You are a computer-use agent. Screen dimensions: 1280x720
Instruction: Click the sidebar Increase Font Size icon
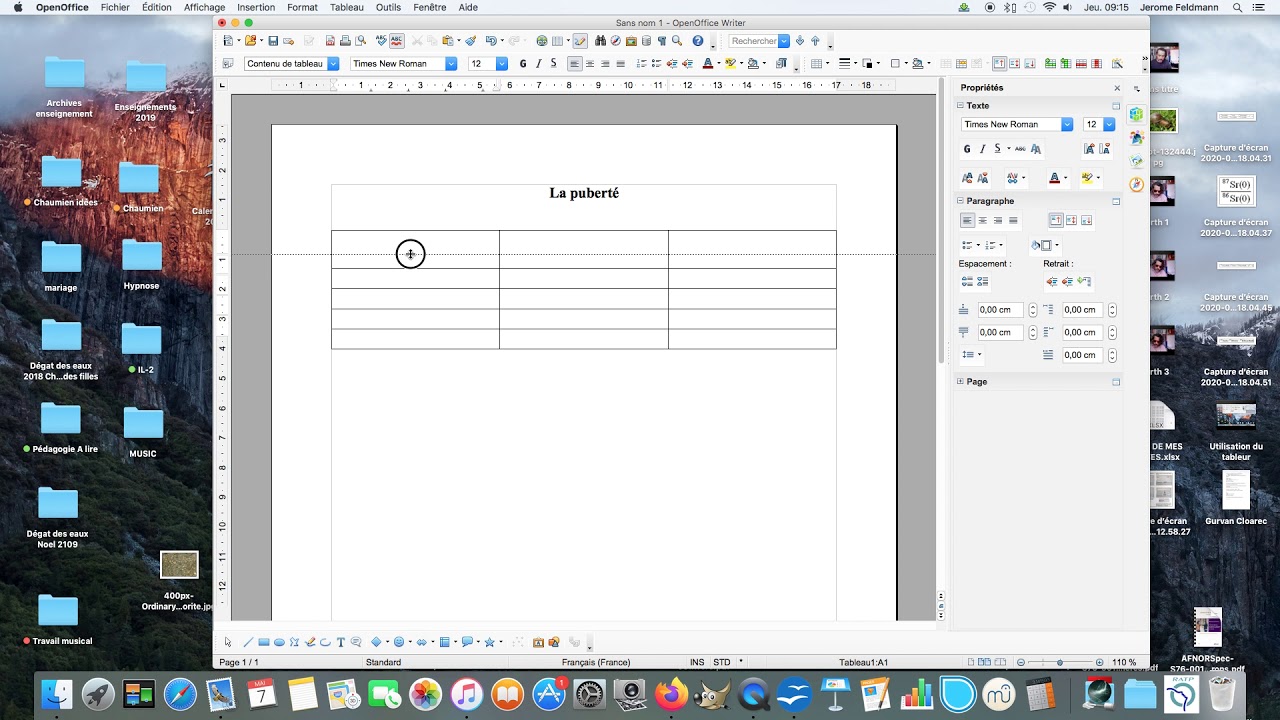pyautogui.click(x=1089, y=149)
